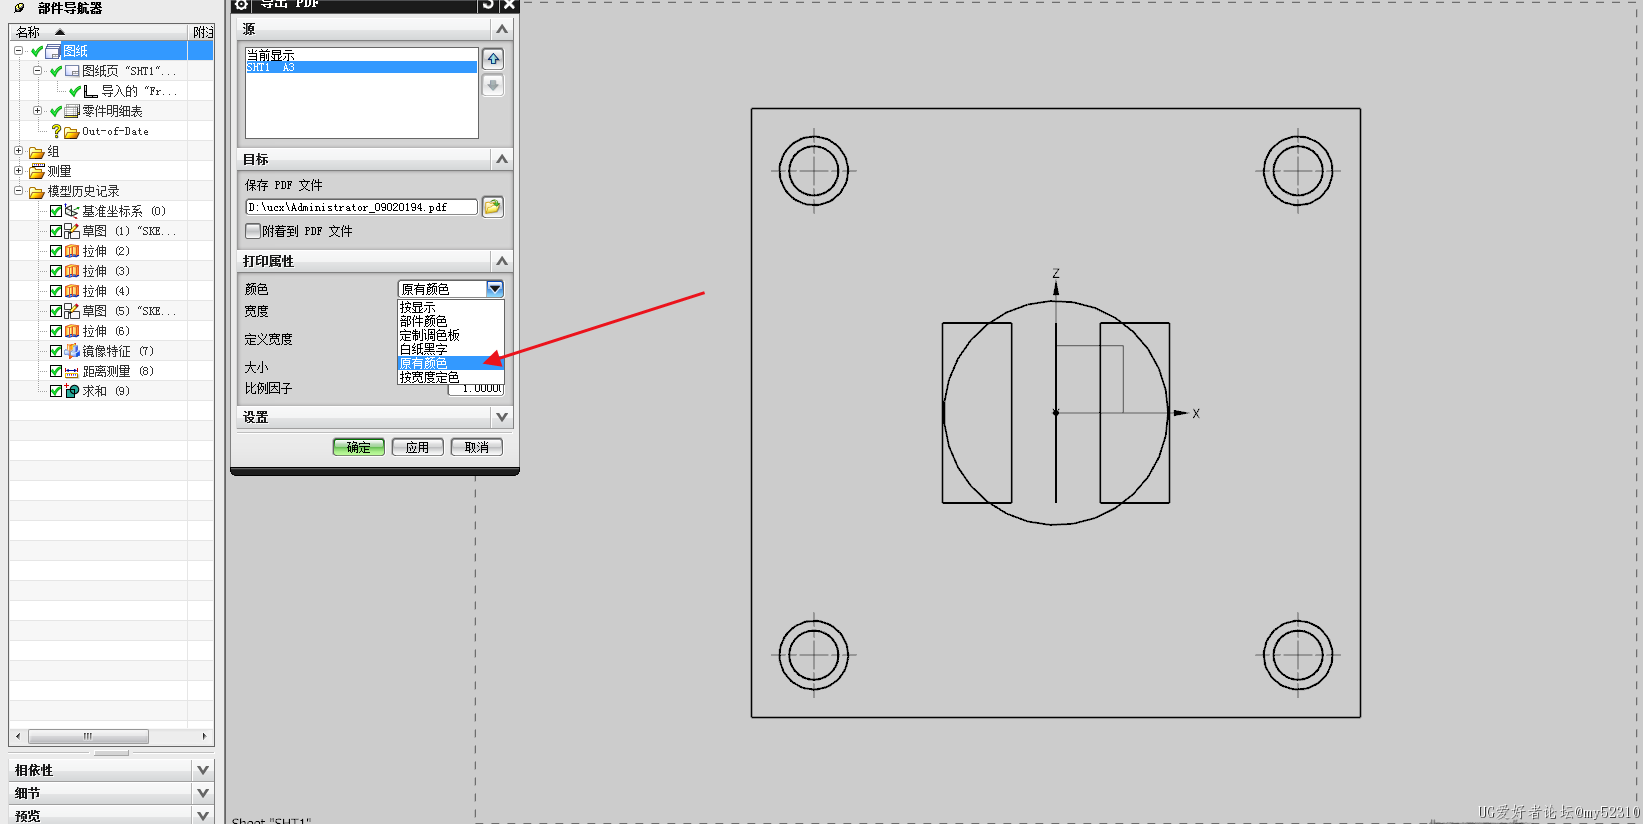The image size is (1643, 824).
Task: Click the 距离测量 (8) measure icon
Action: click(x=72, y=371)
